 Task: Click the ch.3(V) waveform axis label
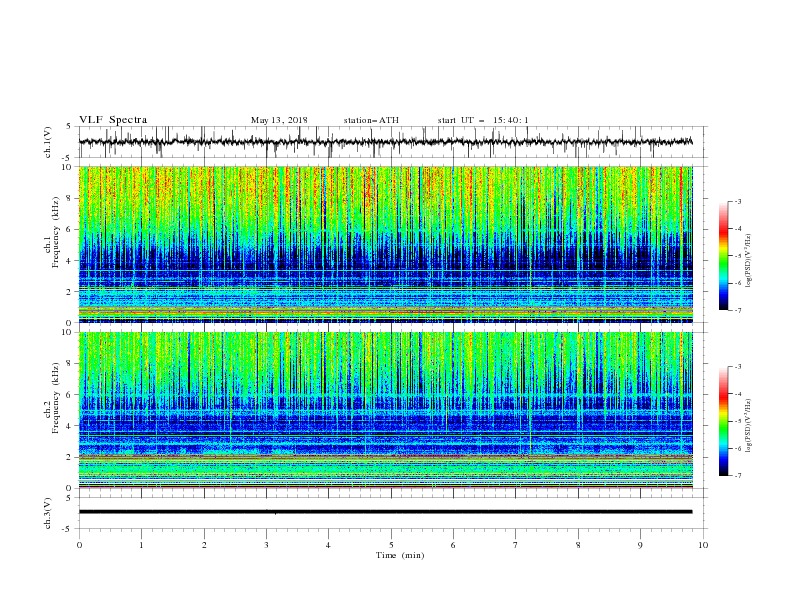(x=48, y=513)
